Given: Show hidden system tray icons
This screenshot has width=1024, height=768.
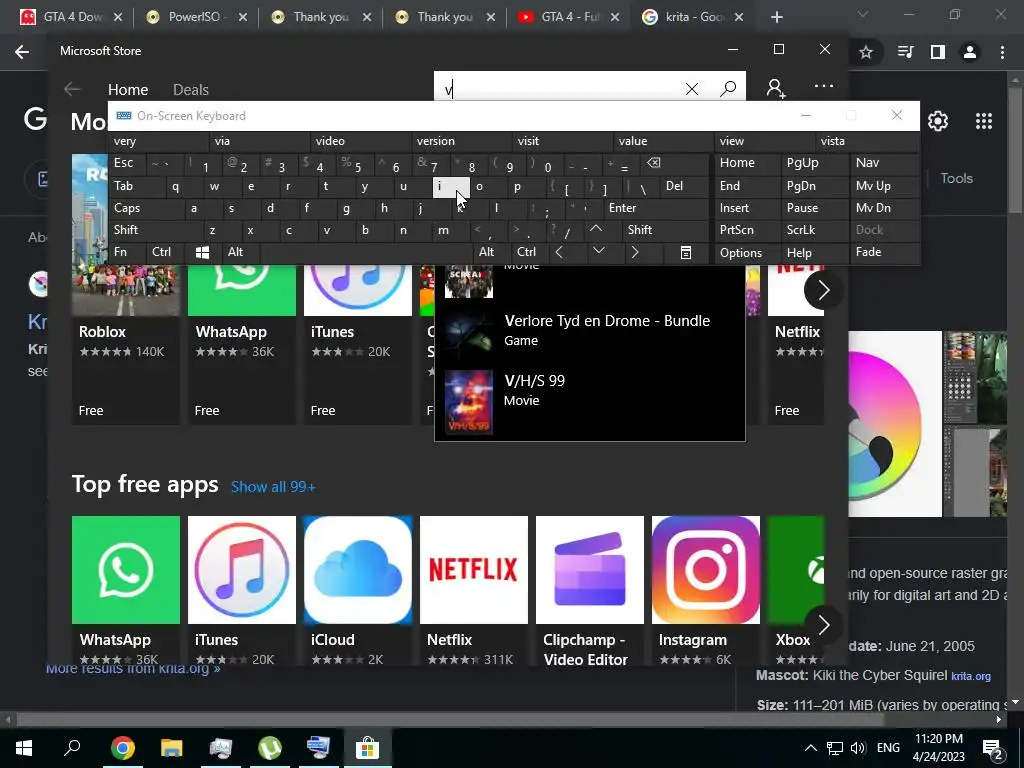Looking at the screenshot, I should point(810,748).
